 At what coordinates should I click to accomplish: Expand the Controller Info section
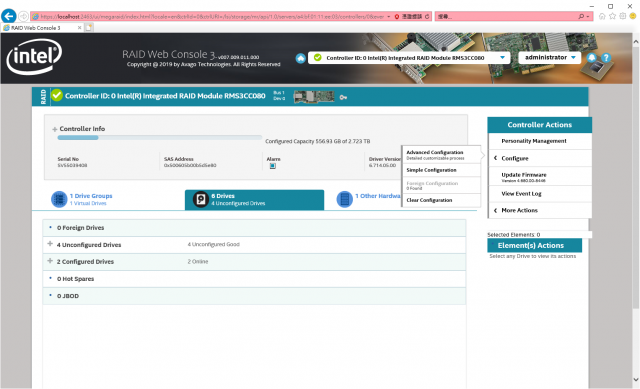[55, 129]
